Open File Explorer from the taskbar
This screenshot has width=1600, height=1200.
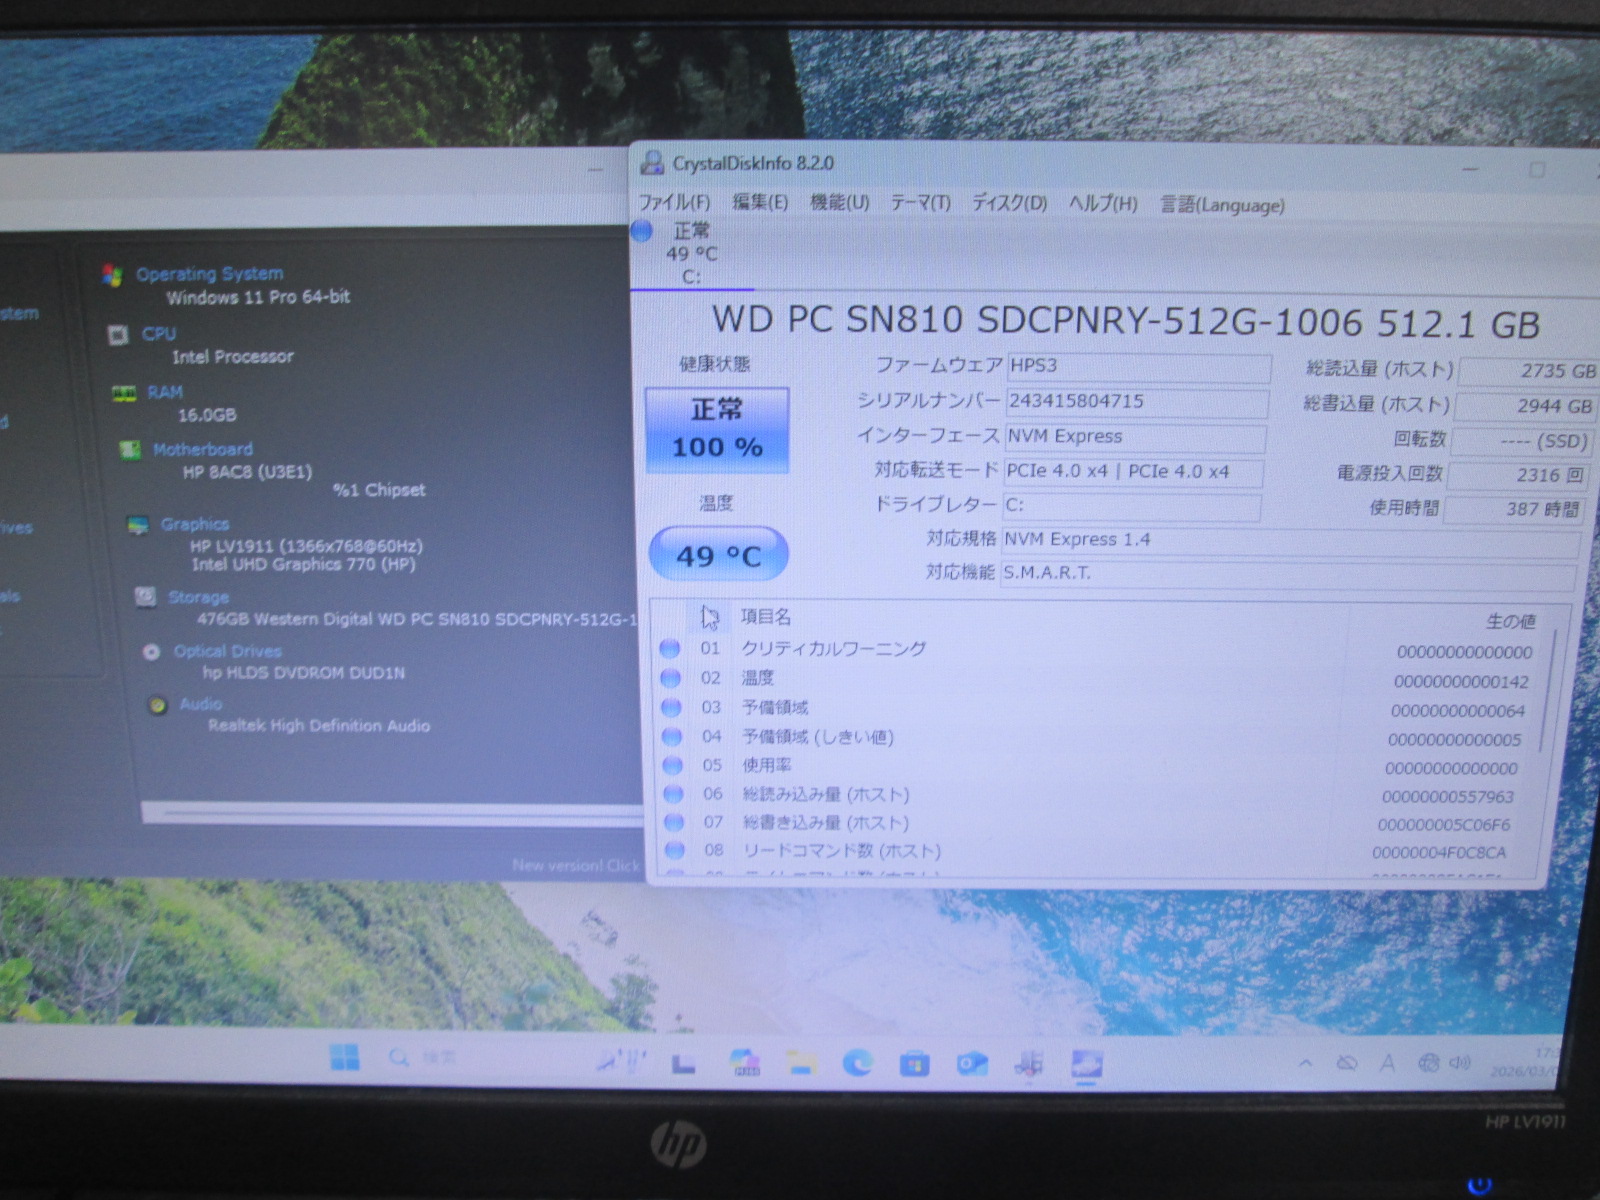point(800,1062)
